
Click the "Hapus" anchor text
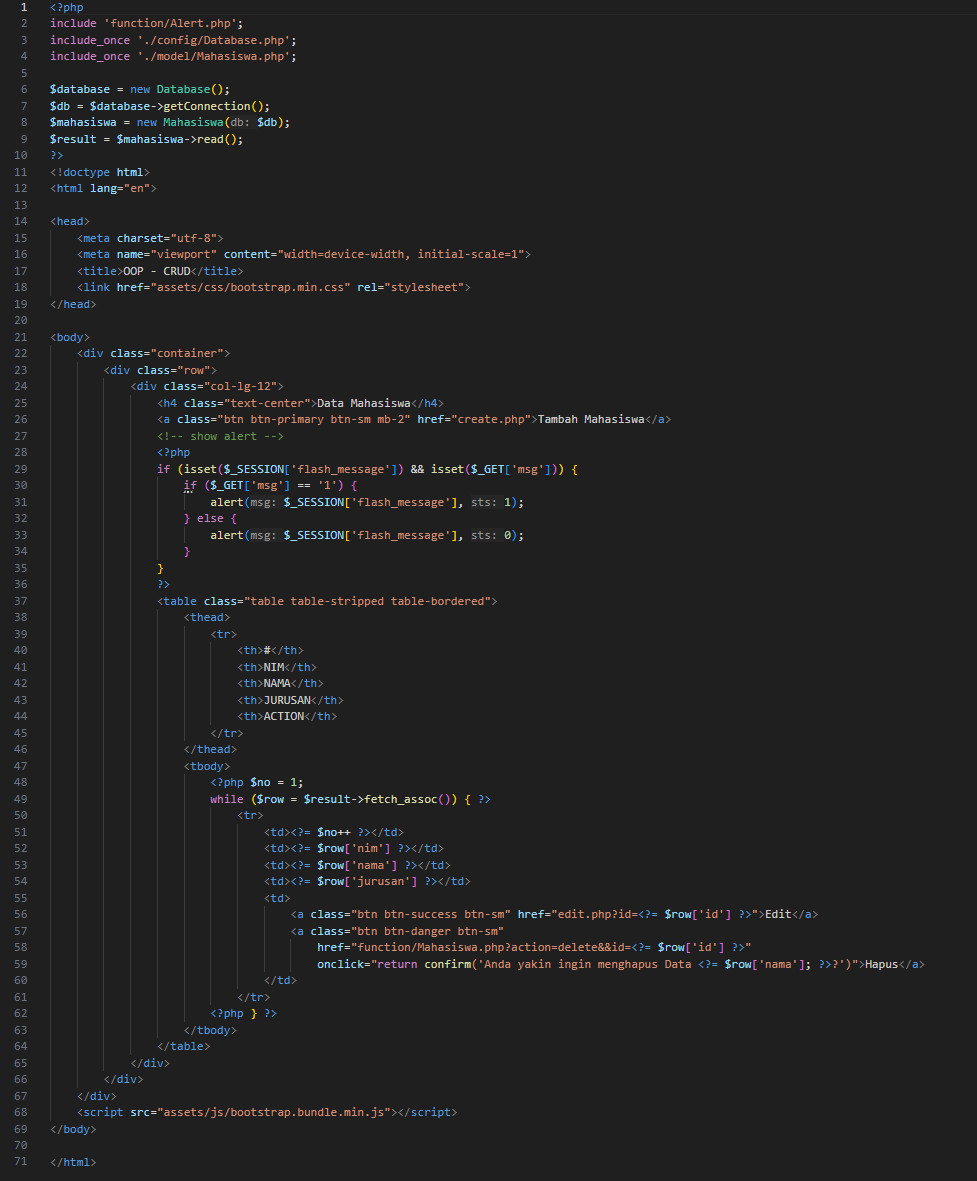tap(880, 964)
